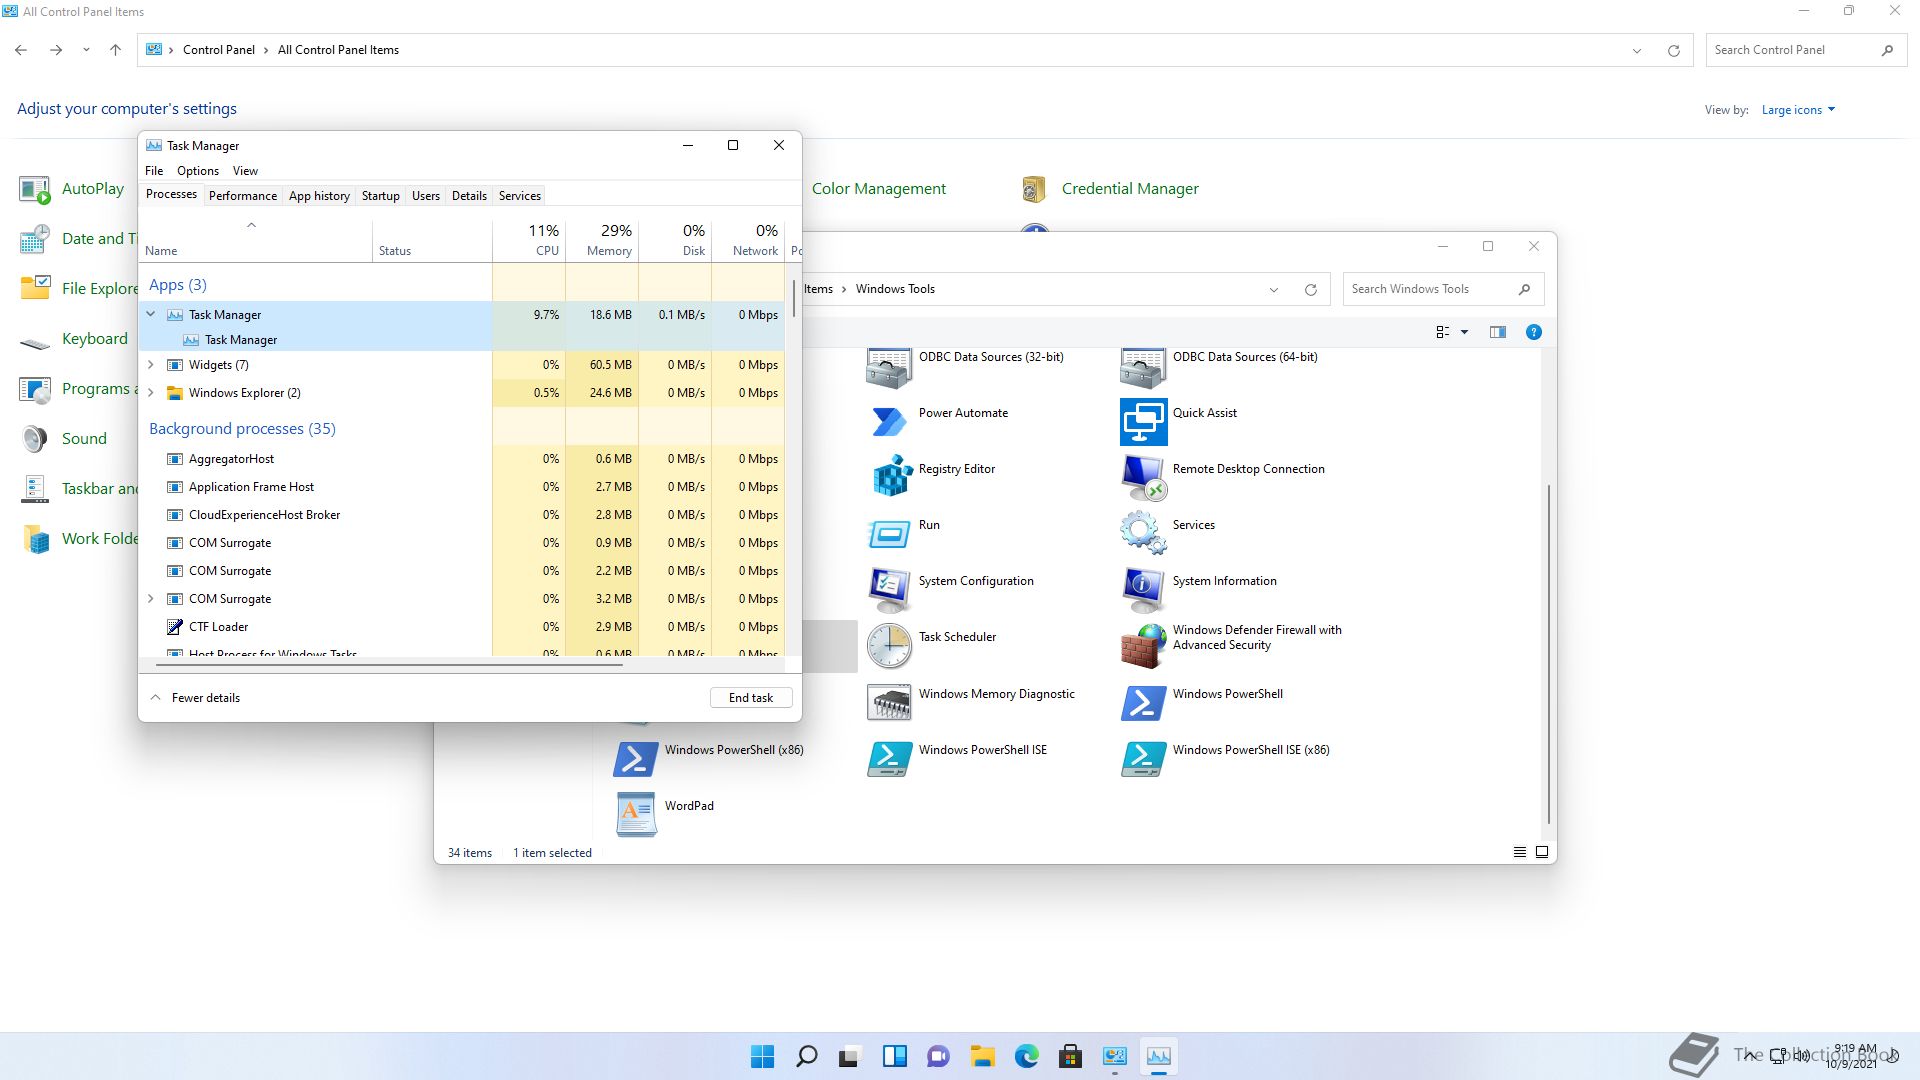The height and width of the screenshot is (1080, 1920).
Task: Refresh the Control Panel window
Action: (1673, 51)
